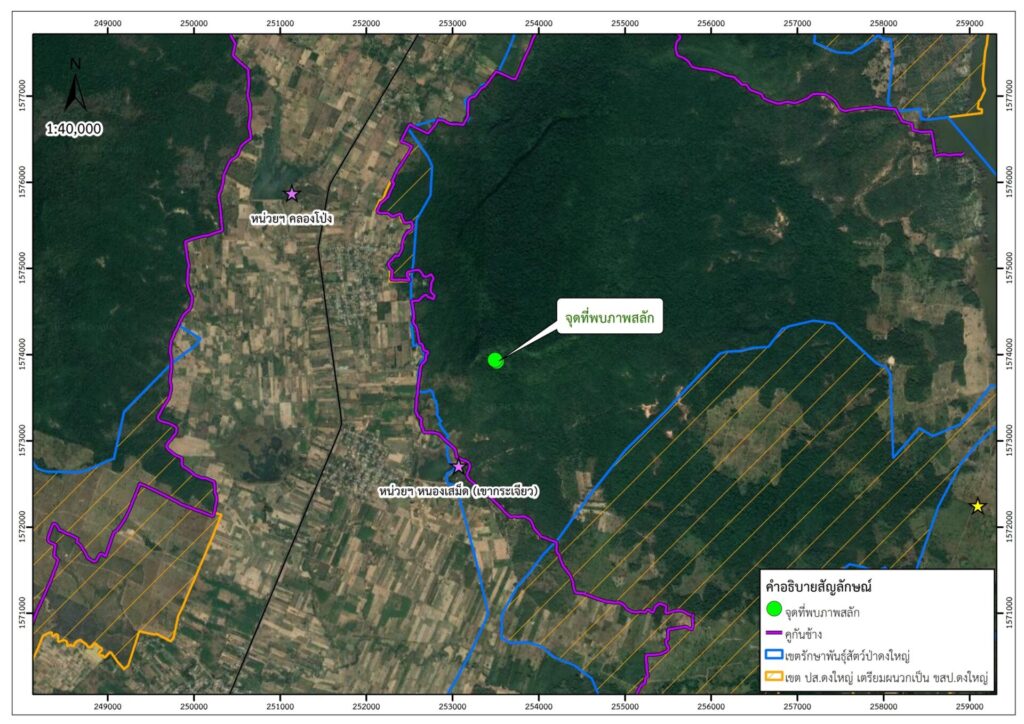Select the หน่วยฯ คลองโป่ง map label
The image size is (1024, 724).
pyautogui.click(x=291, y=217)
